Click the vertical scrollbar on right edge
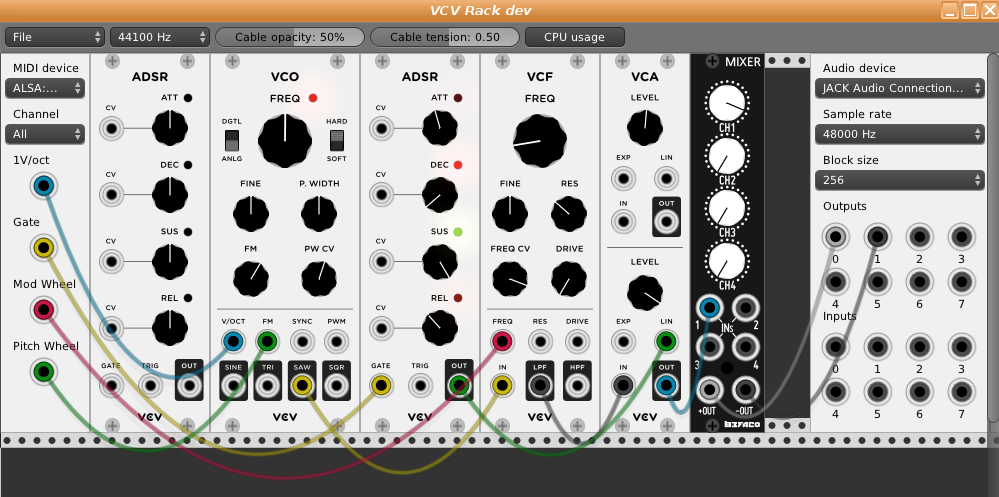 coord(993,237)
